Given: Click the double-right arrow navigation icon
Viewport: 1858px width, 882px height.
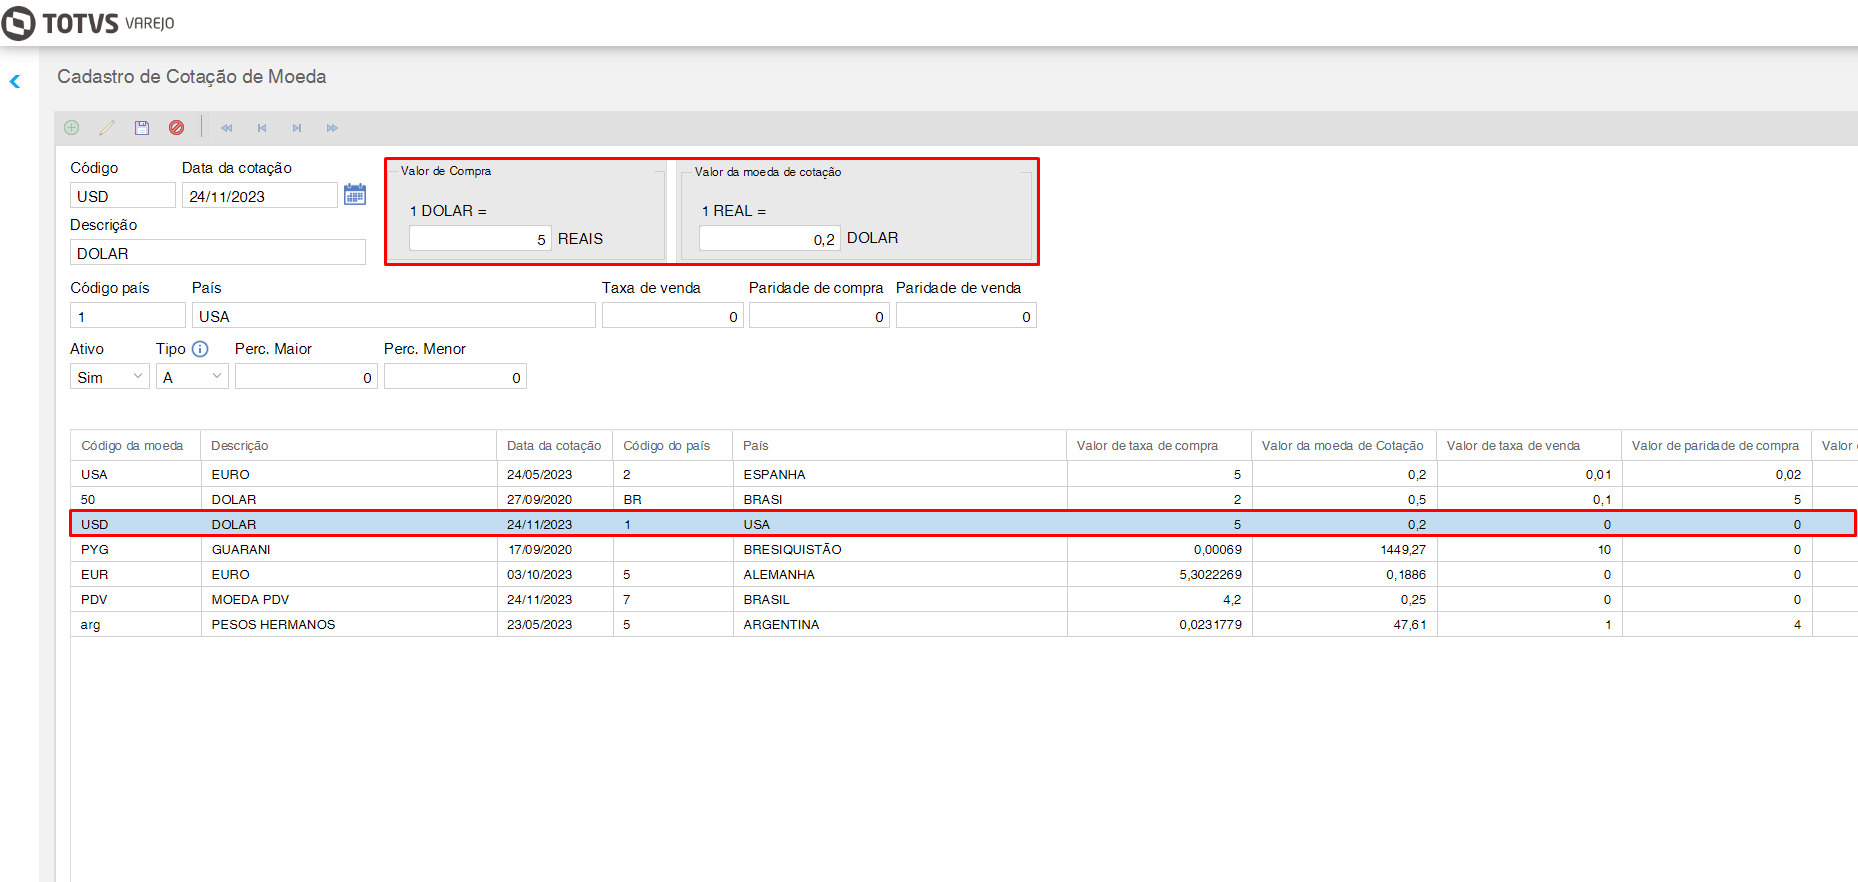Looking at the screenshot, I should coord(332,128).
